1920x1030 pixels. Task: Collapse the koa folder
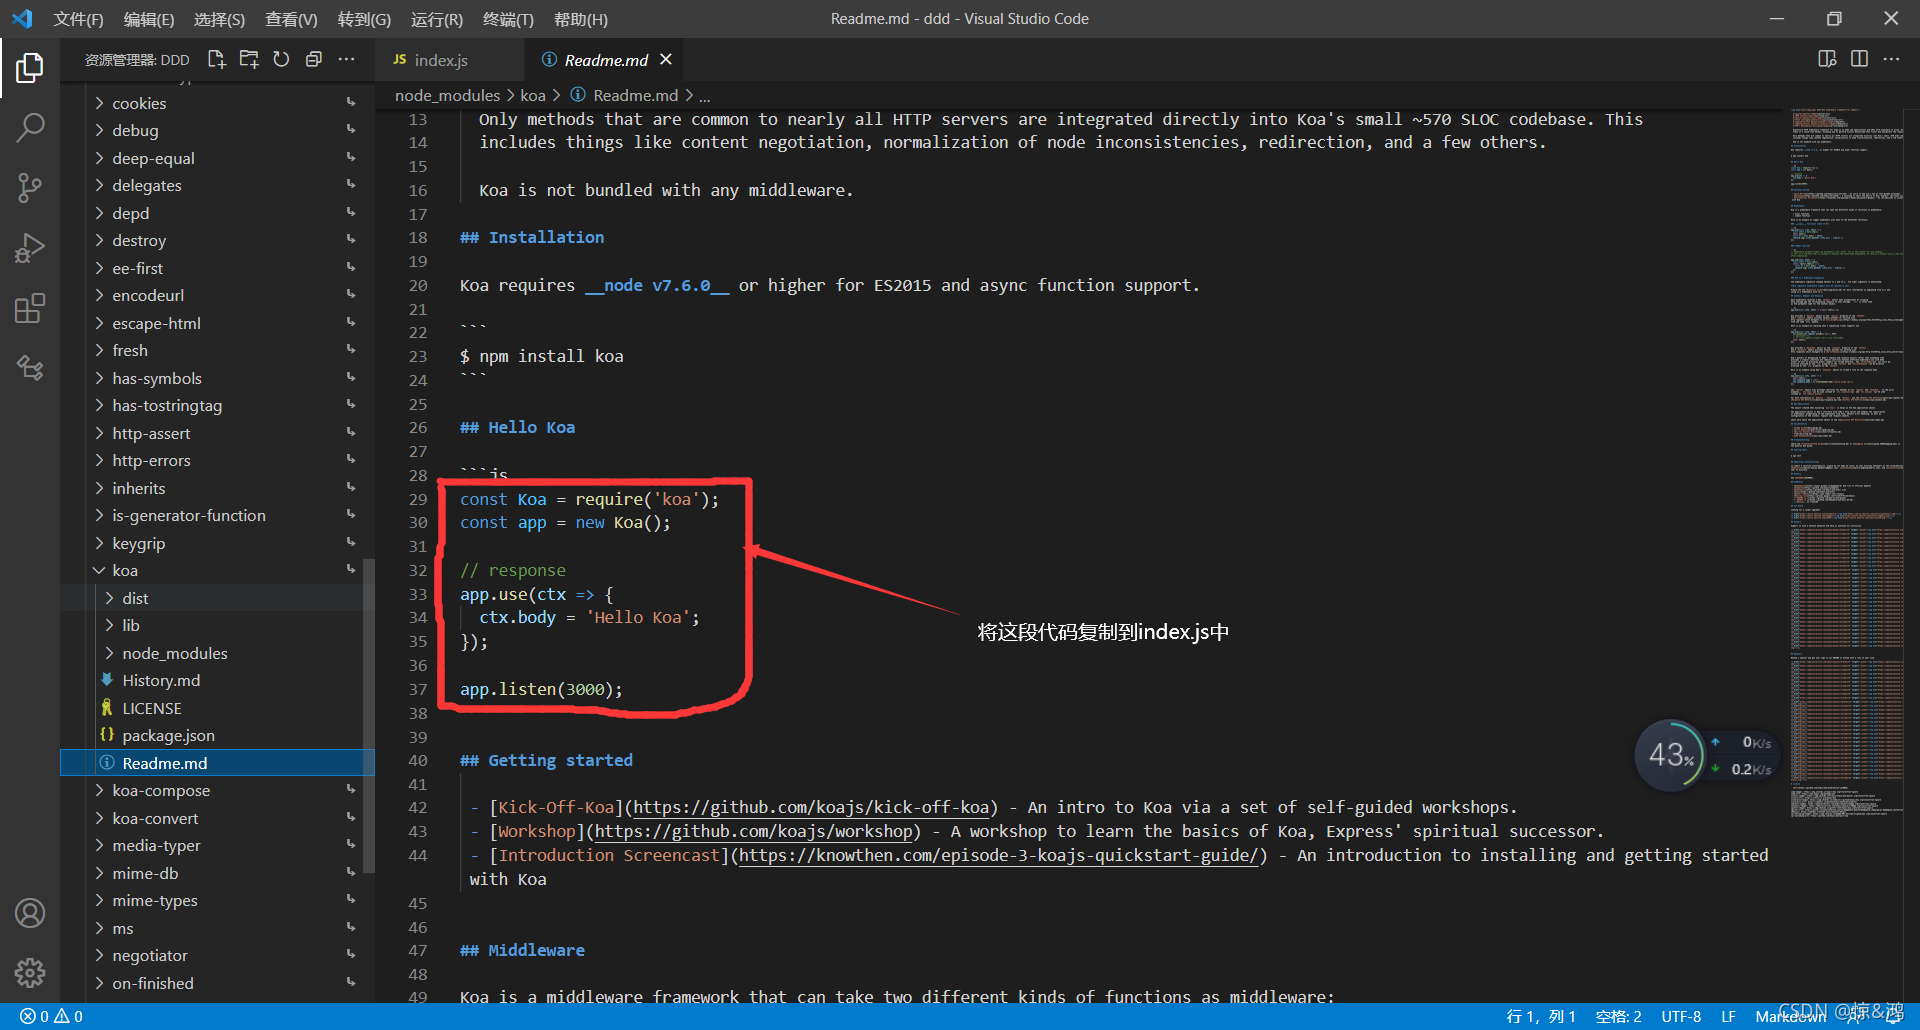click(x=217, y=570)
